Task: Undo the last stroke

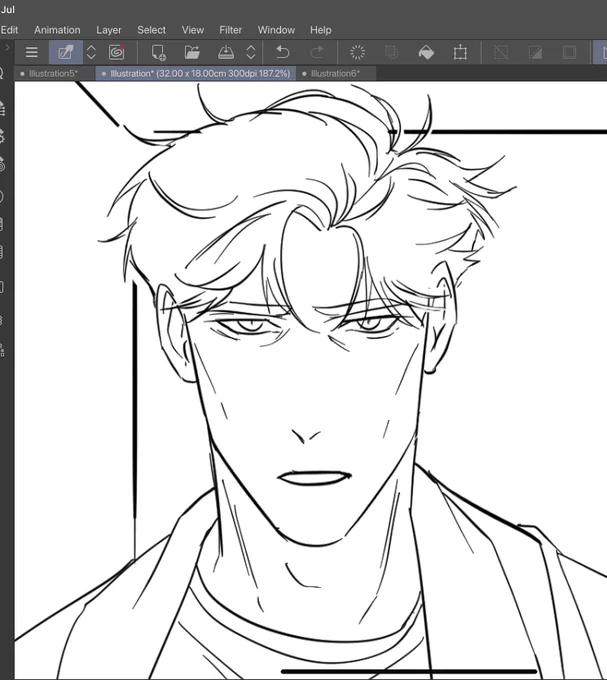Action: pyautogui.click(x=283, y=52)
